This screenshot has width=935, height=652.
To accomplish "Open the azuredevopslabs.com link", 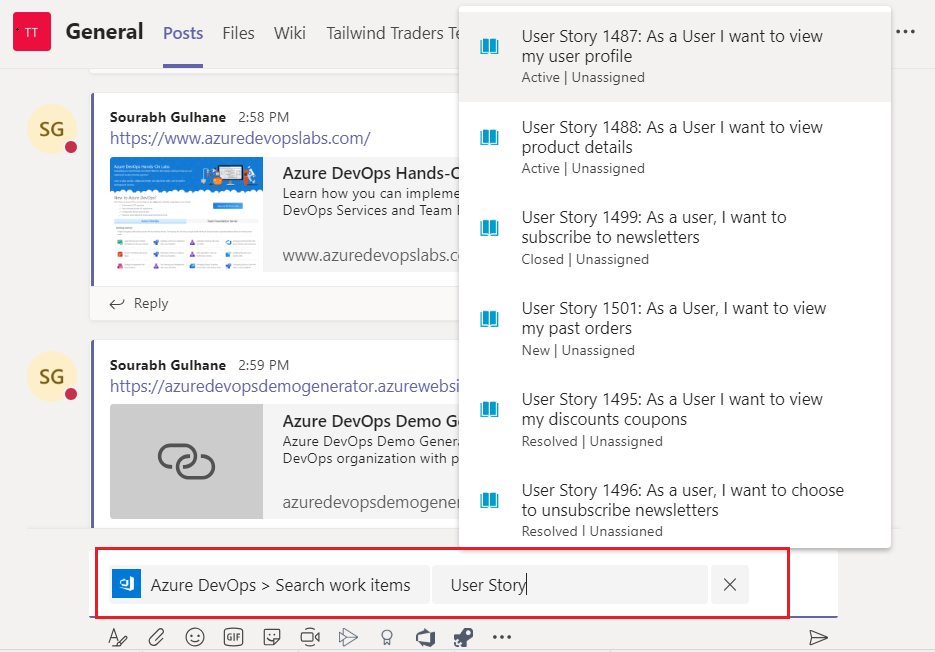I will 240,138.
